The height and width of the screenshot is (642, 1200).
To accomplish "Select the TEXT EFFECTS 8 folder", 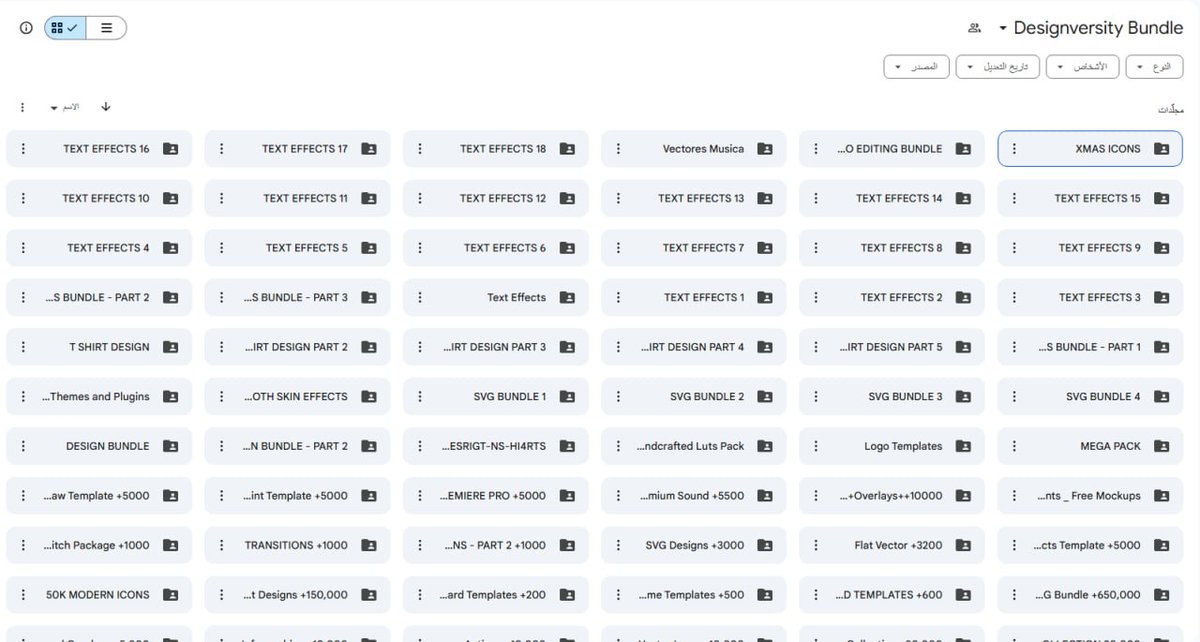I will click(x=892, y=248).
